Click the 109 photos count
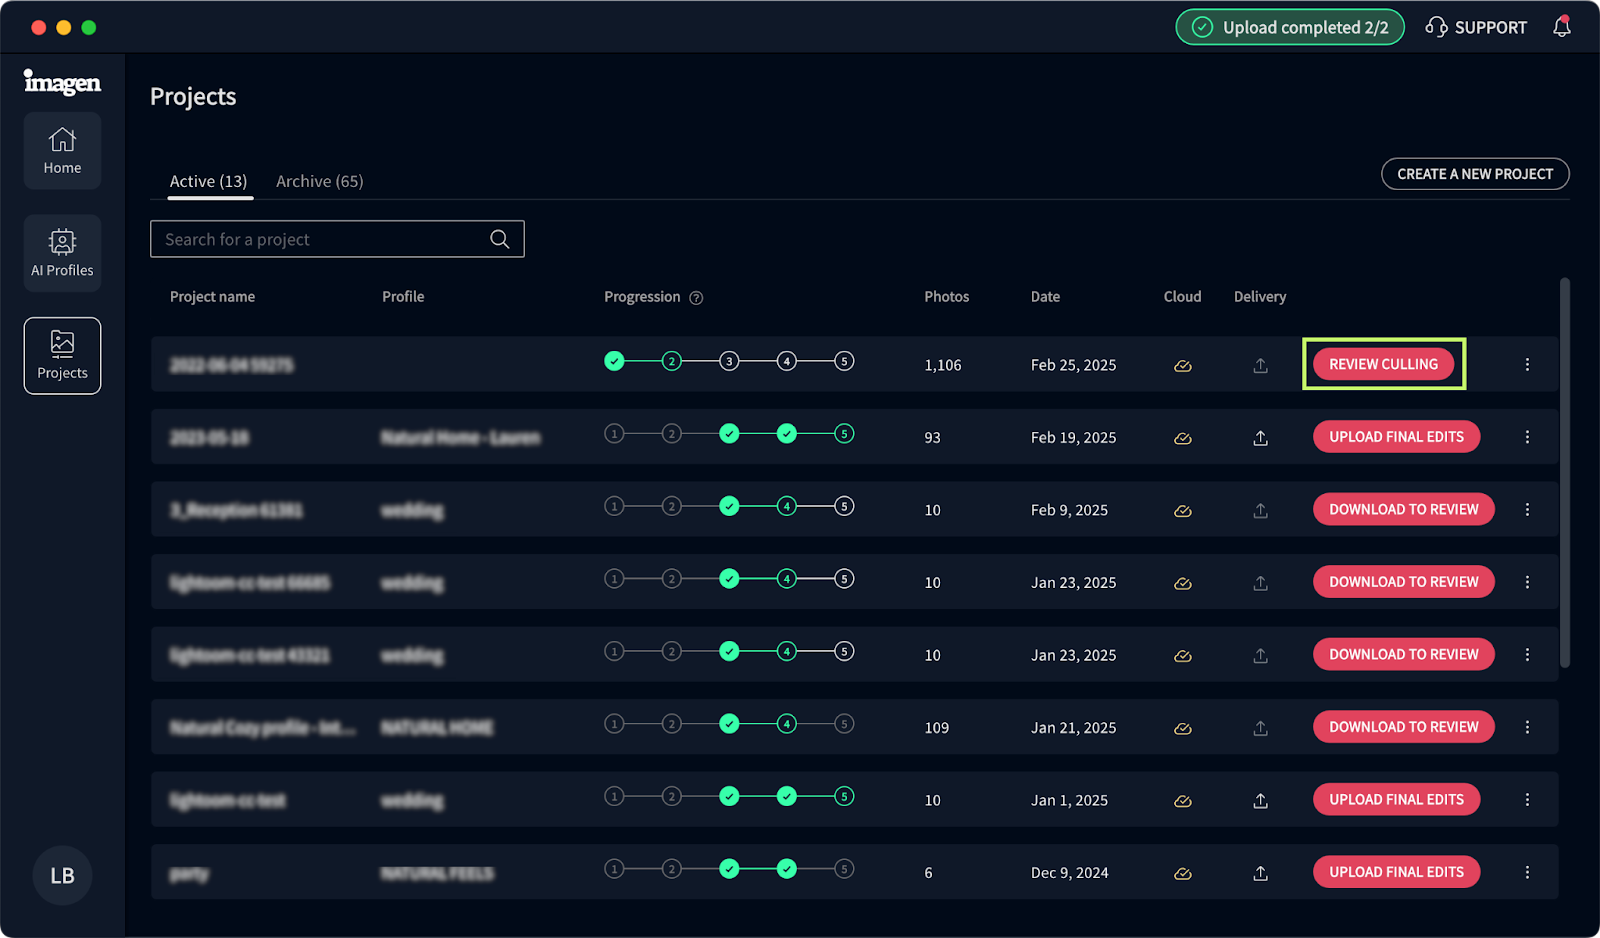 936,728
